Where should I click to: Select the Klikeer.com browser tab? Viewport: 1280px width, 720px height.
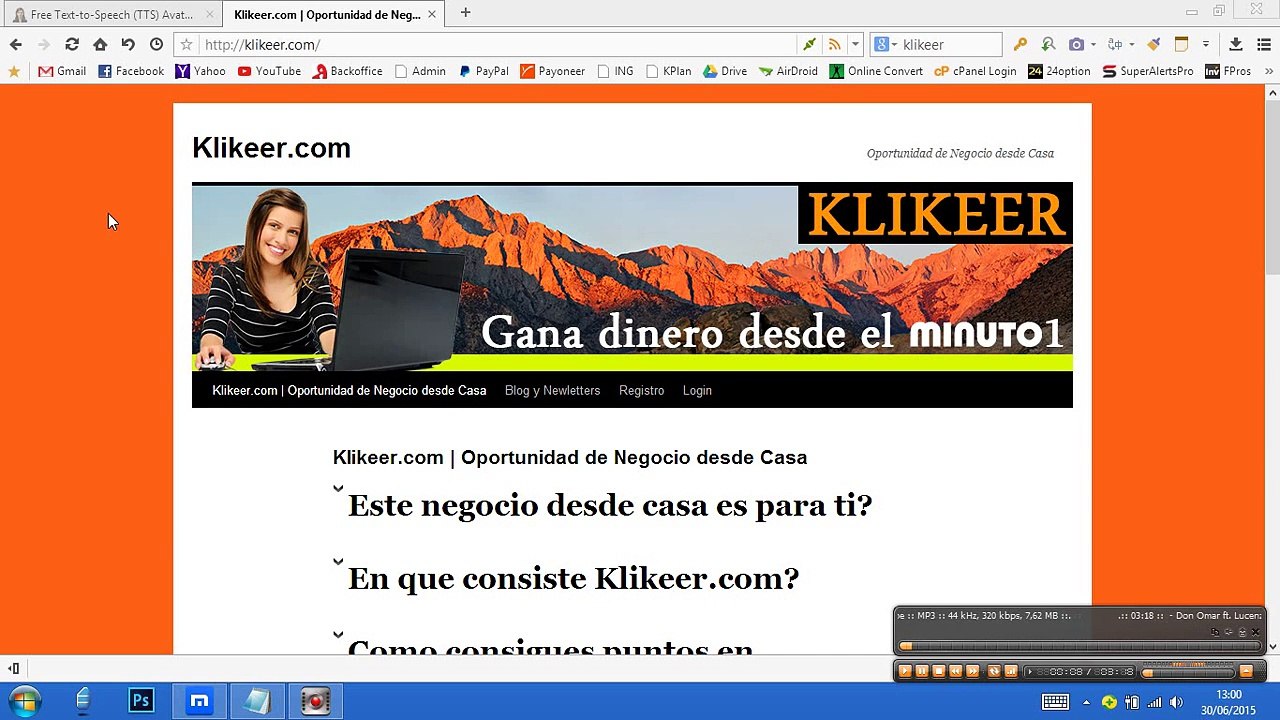333,15
